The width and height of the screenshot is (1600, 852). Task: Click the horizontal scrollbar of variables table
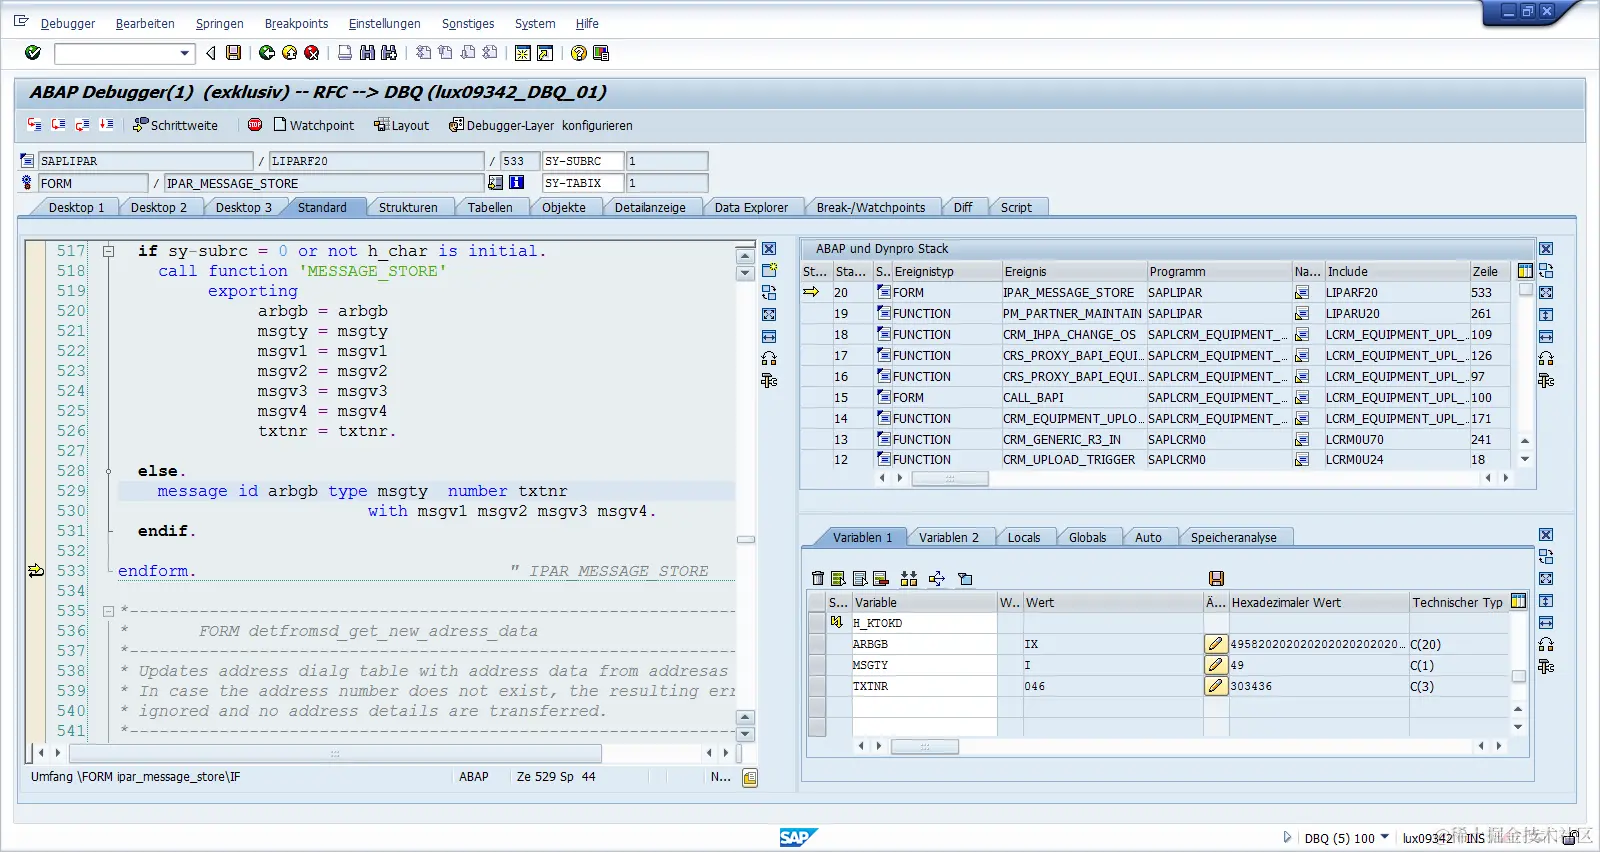point(925,746)
